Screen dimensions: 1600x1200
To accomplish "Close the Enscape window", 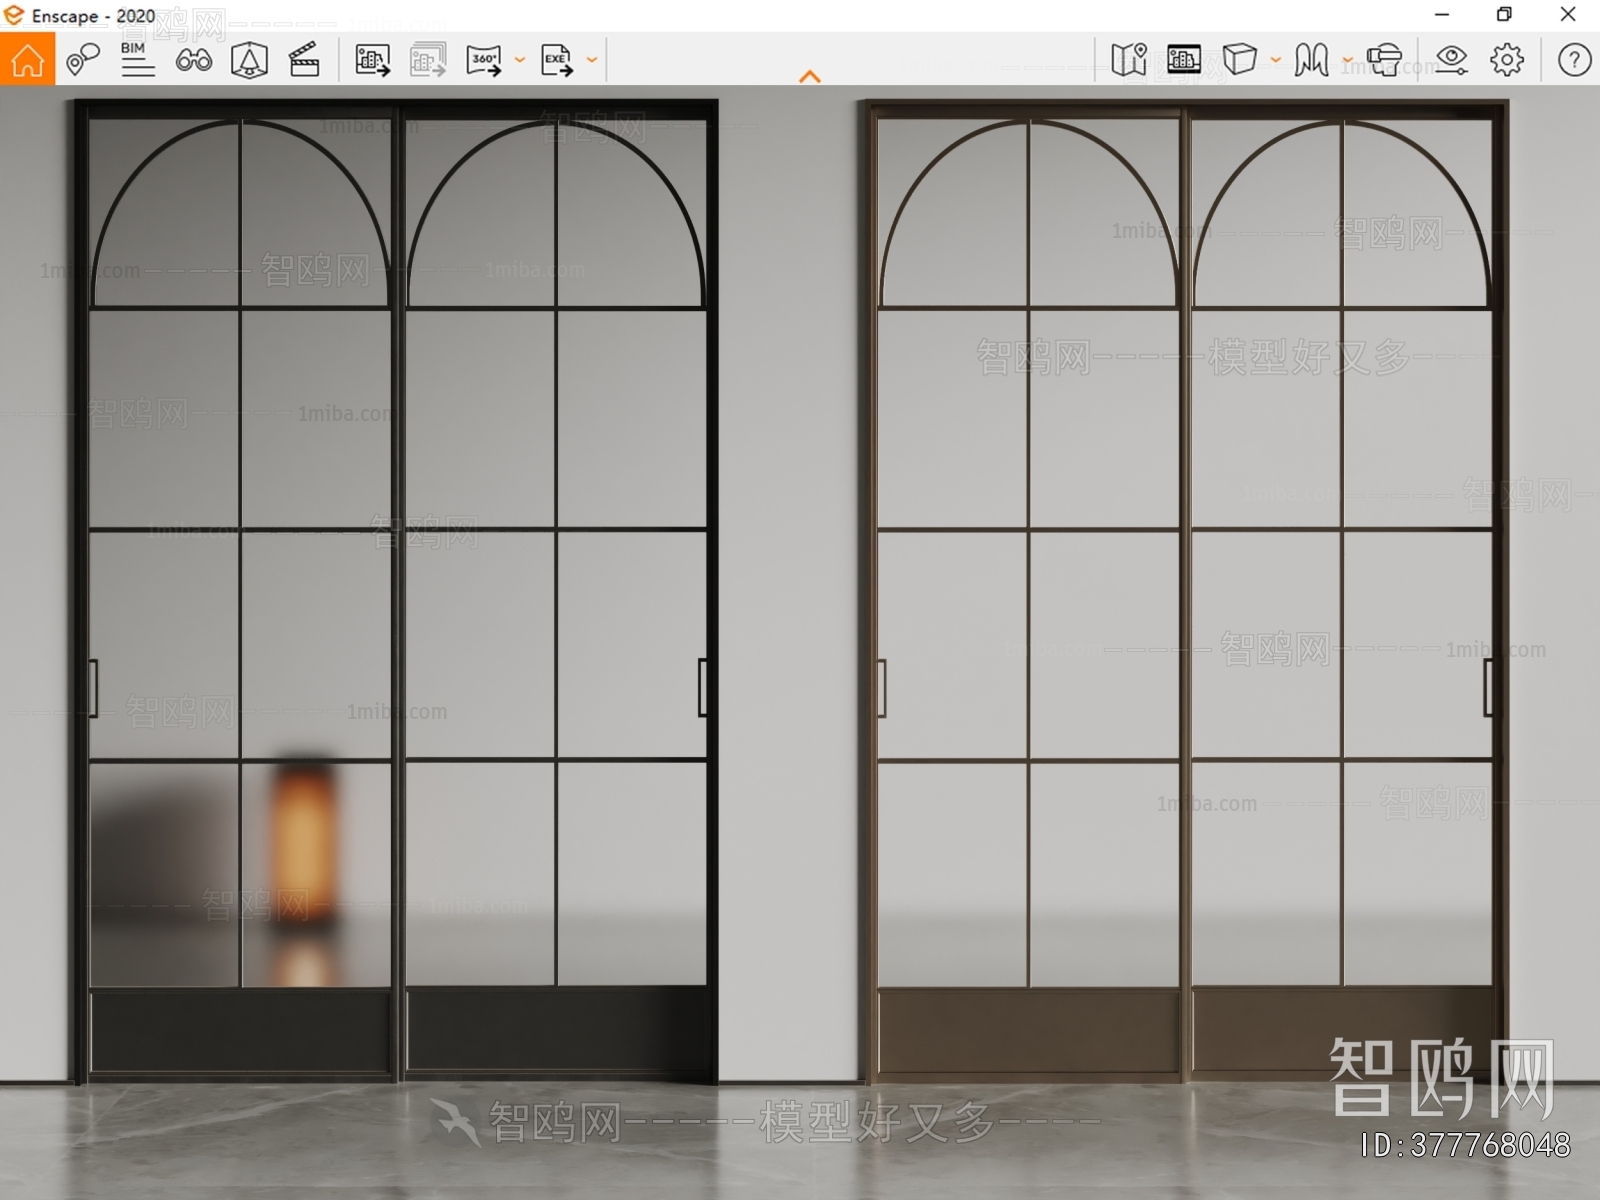I will (x=1568, y=15).
